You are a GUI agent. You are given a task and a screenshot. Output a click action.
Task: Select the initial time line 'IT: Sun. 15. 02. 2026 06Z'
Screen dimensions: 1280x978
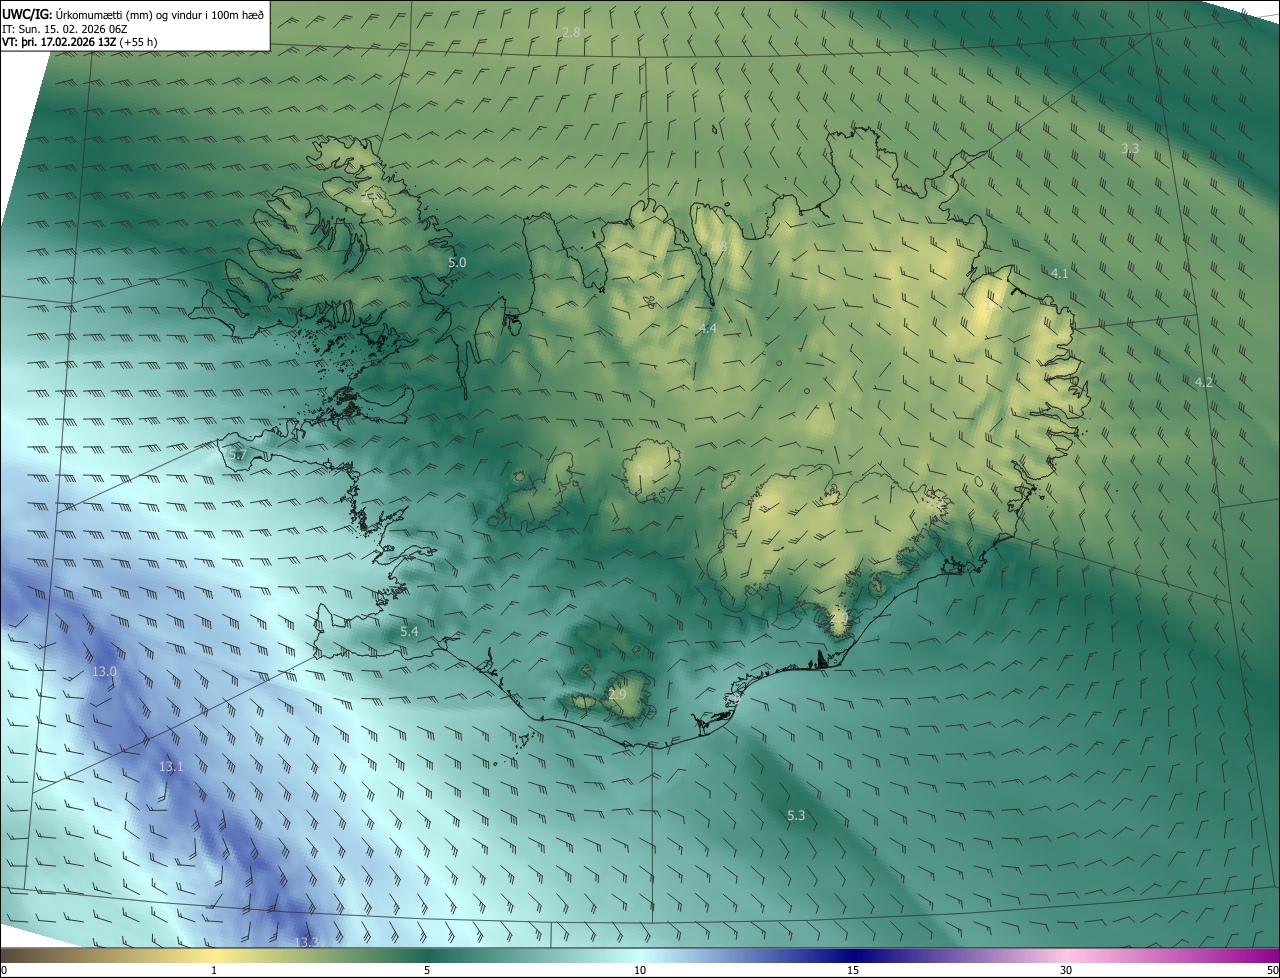click(x=64, y=28)
